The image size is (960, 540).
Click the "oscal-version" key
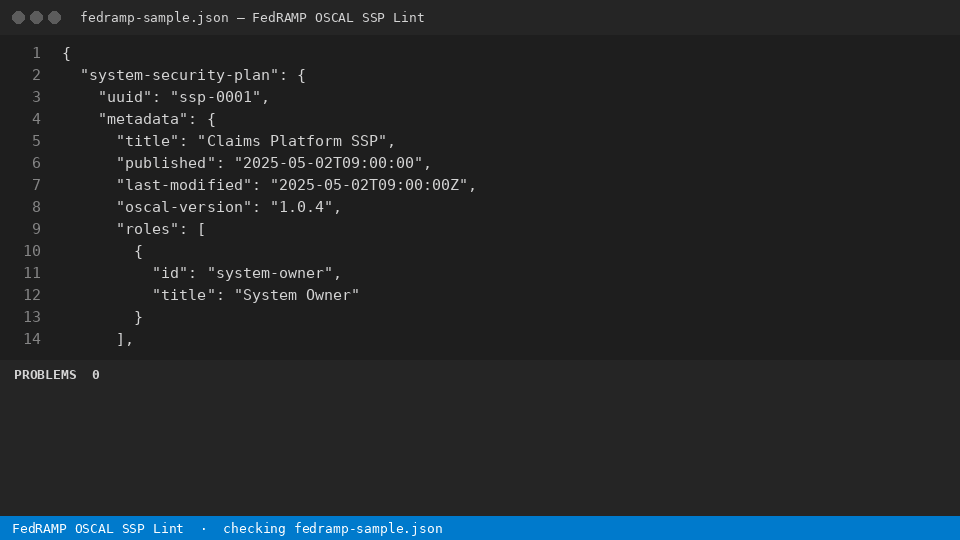click(x=184, y=208)
